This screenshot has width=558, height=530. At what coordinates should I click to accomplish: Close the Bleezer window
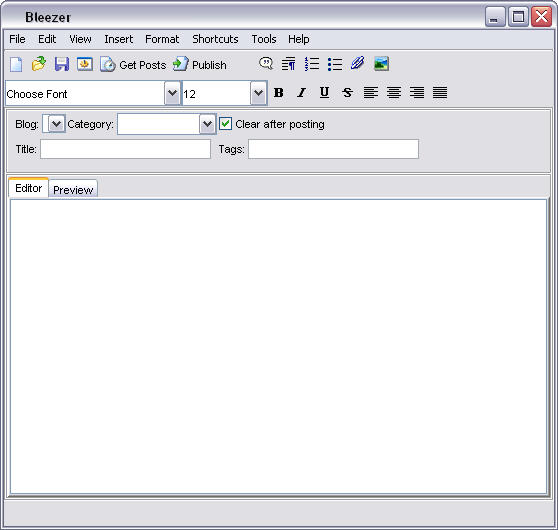[541, 16]
